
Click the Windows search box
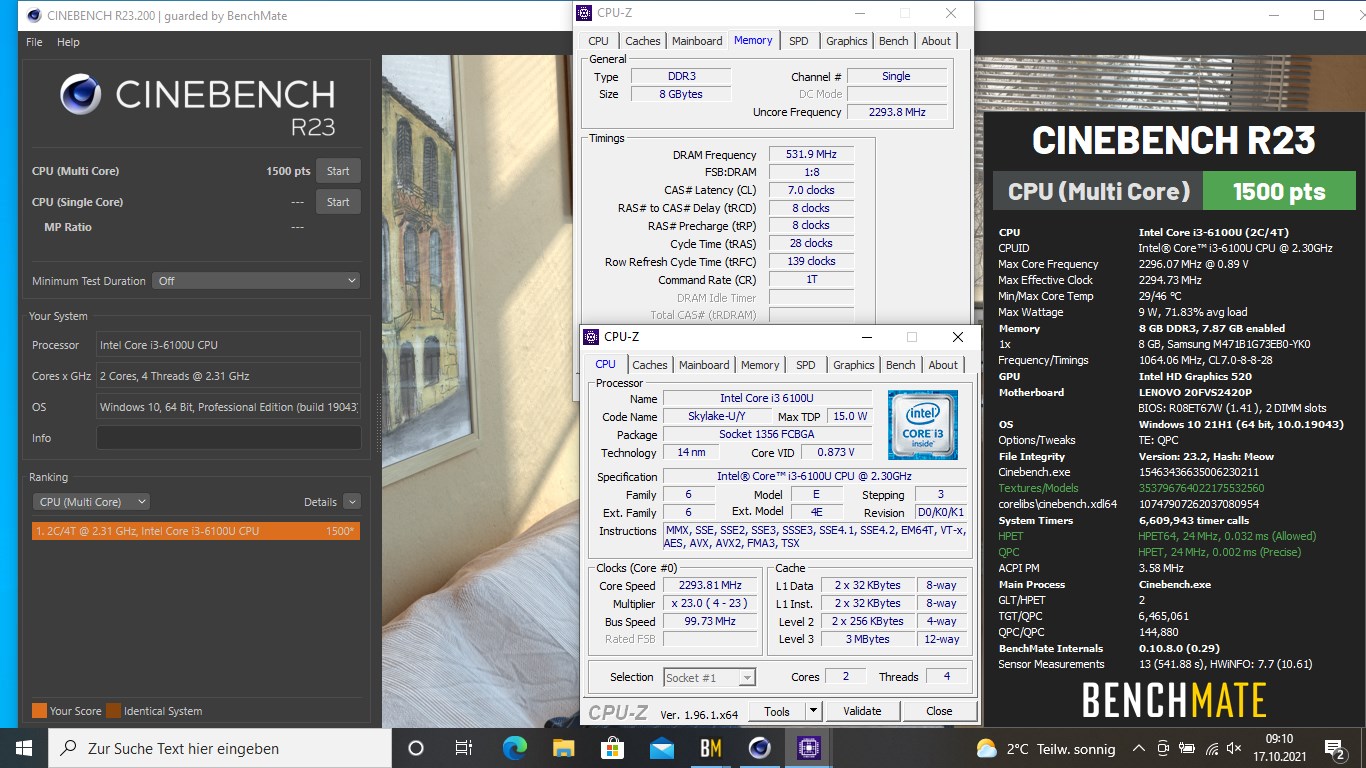click(220, 748)
